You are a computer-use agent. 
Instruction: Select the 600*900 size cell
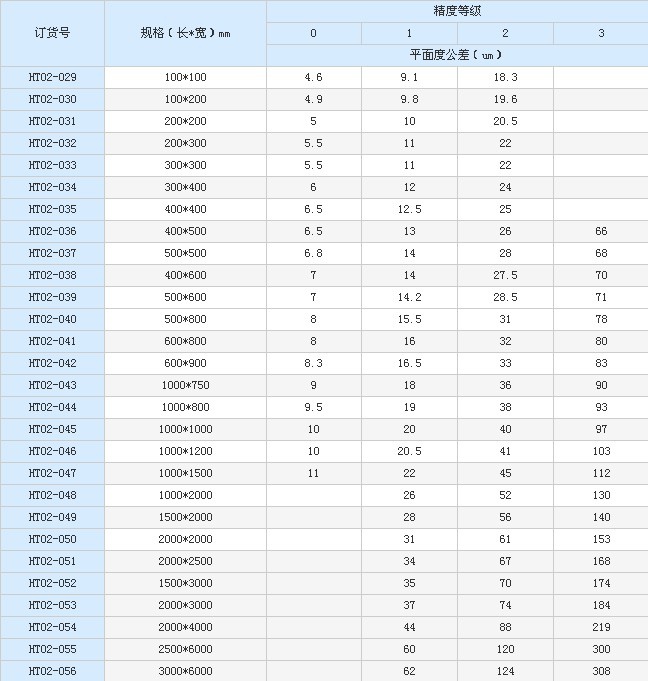[x=185, y=363]
